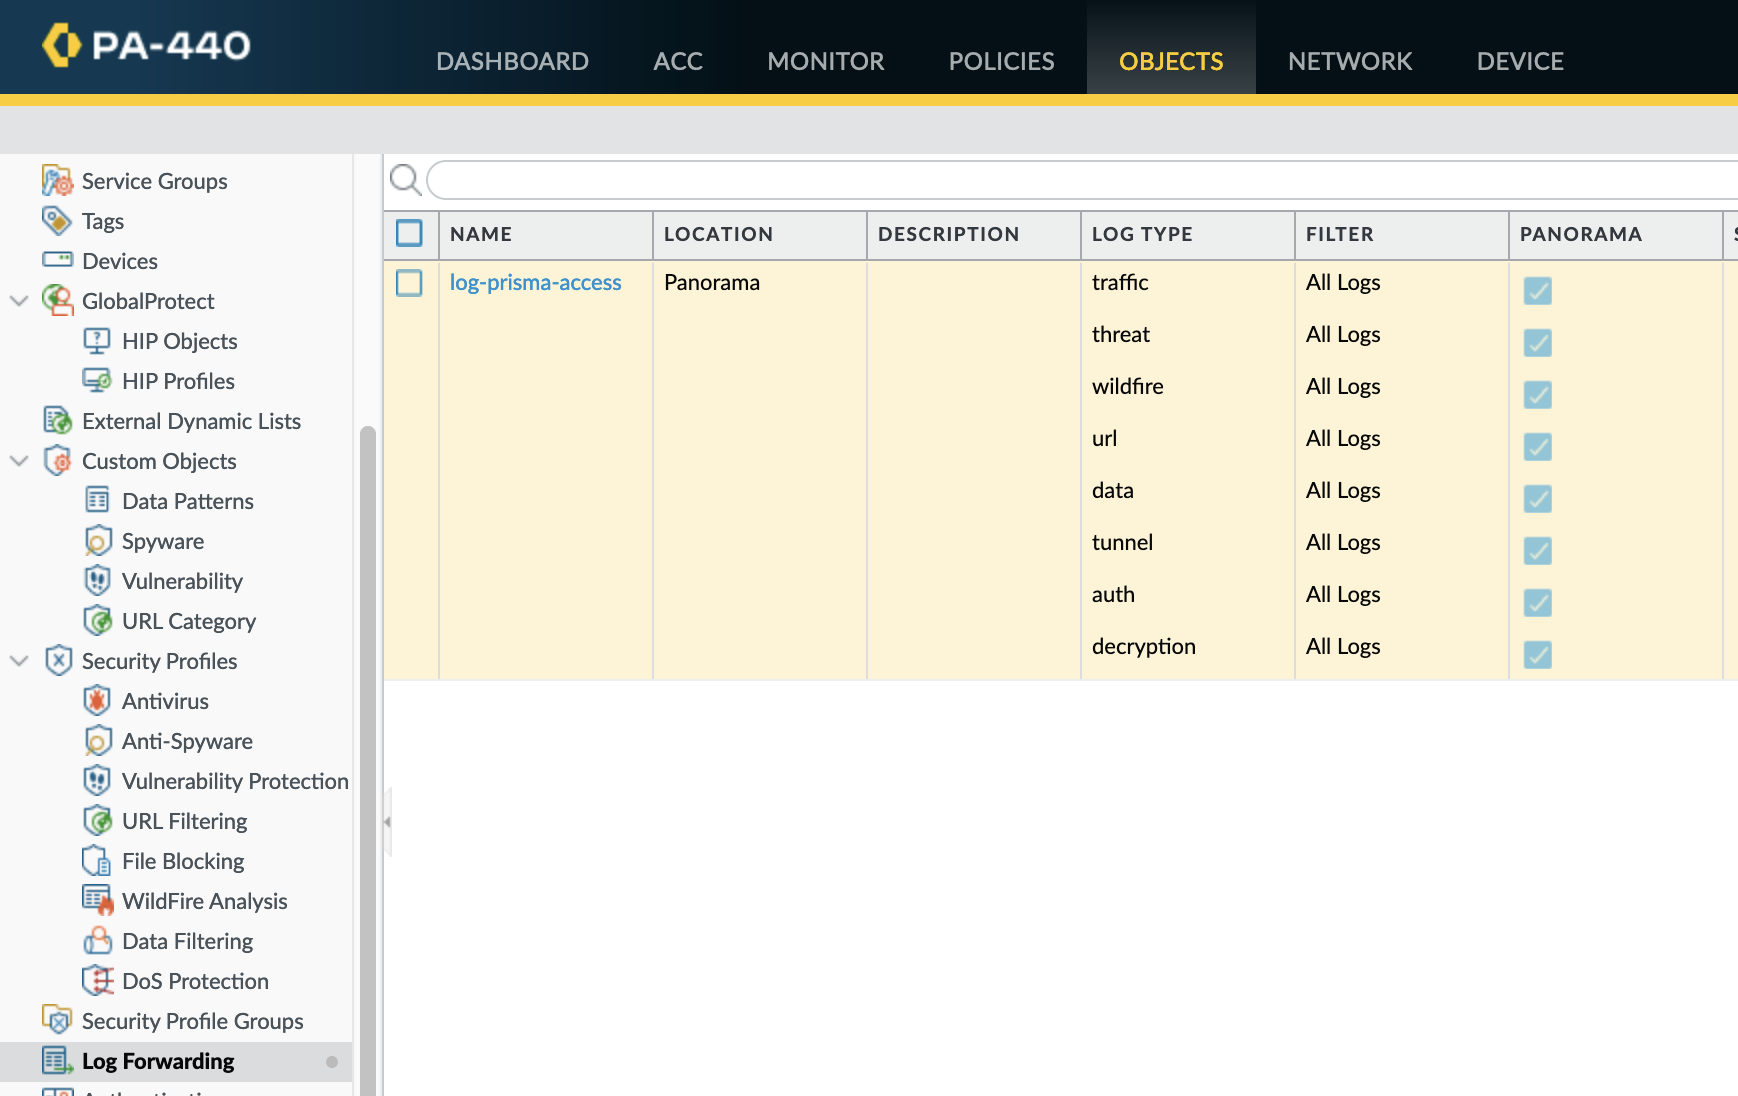
Task: Click the File Blocking icon
Action: click(x=97, y=861)
